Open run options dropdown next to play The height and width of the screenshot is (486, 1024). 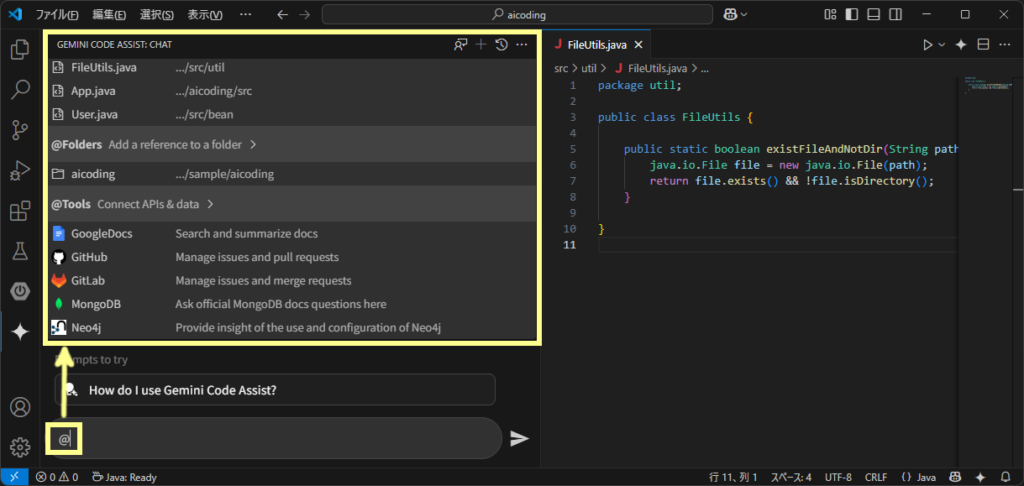pos(942,44)
